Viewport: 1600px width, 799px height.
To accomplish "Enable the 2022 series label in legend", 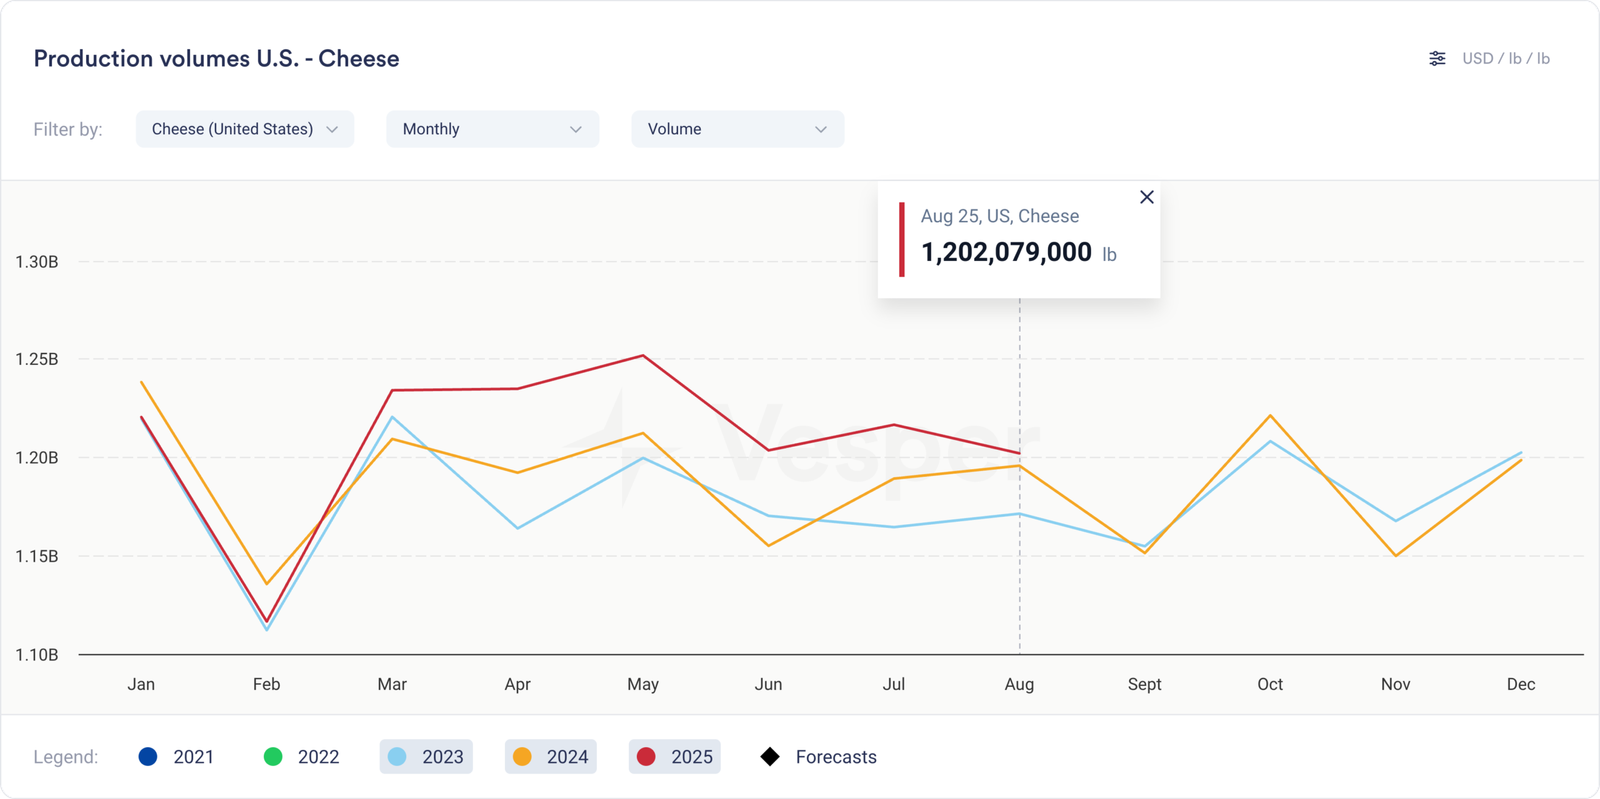I will pos(318,757).
